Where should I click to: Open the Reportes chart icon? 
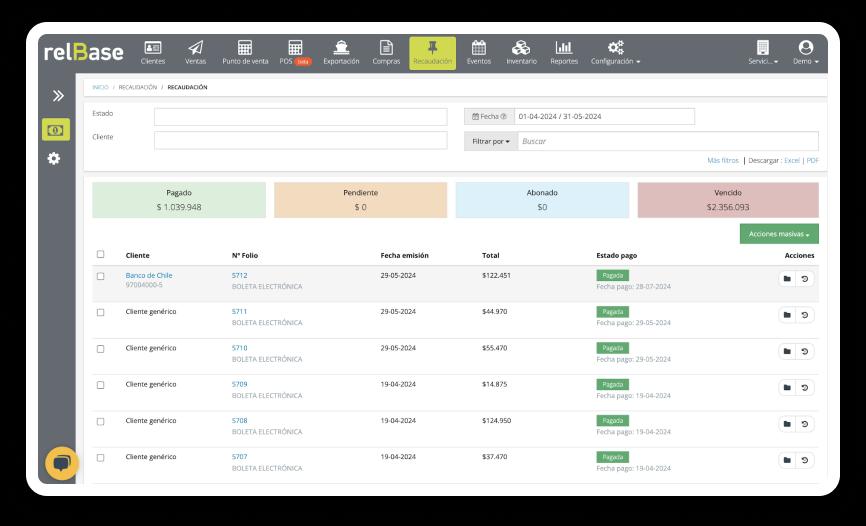[564, 48]
